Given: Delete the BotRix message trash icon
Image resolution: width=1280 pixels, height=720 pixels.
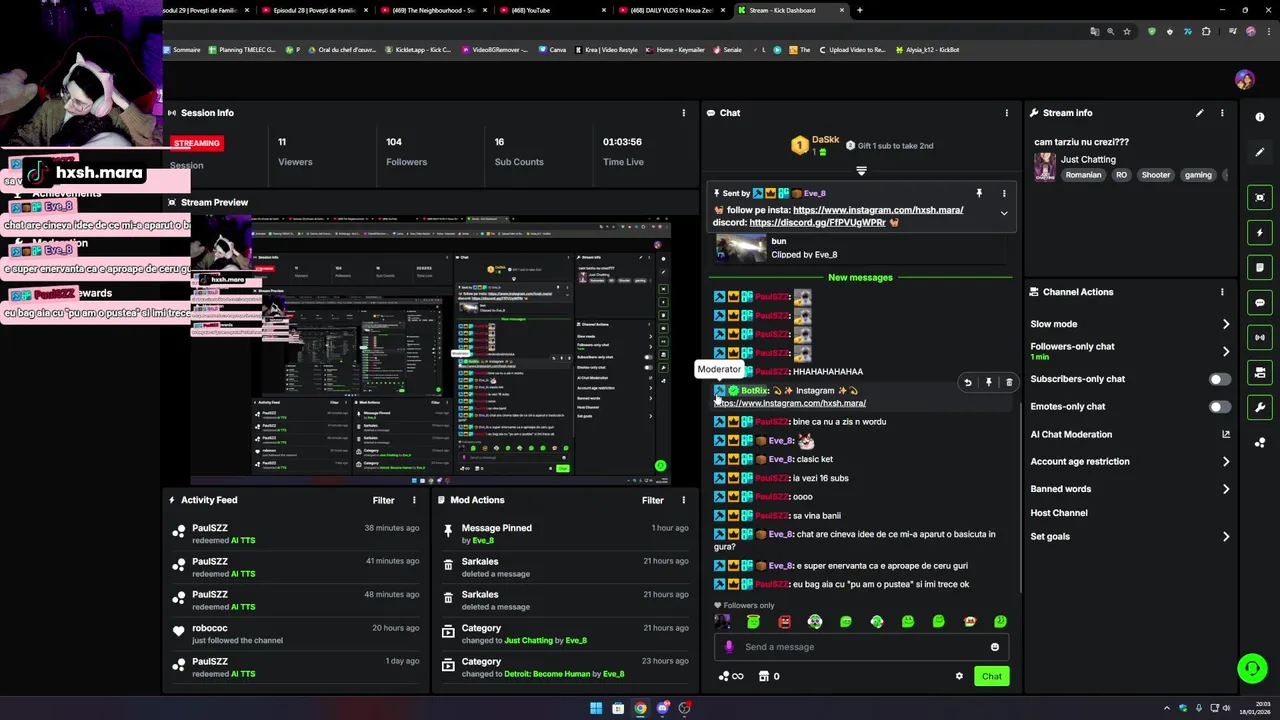Looking at the screenshot, I should [x=1009, y=382].
